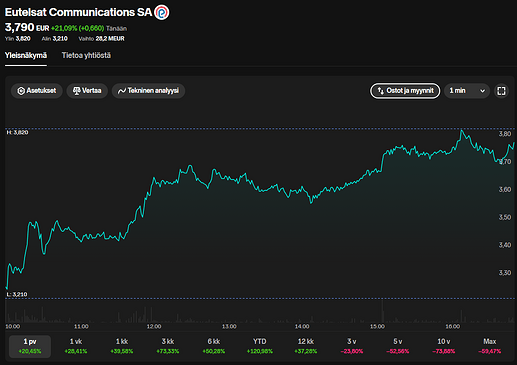Image resolution: width=517 pixels, height=365 pixels.
Task: Open Asetukset chart settings
Action: tap(37, 91)
